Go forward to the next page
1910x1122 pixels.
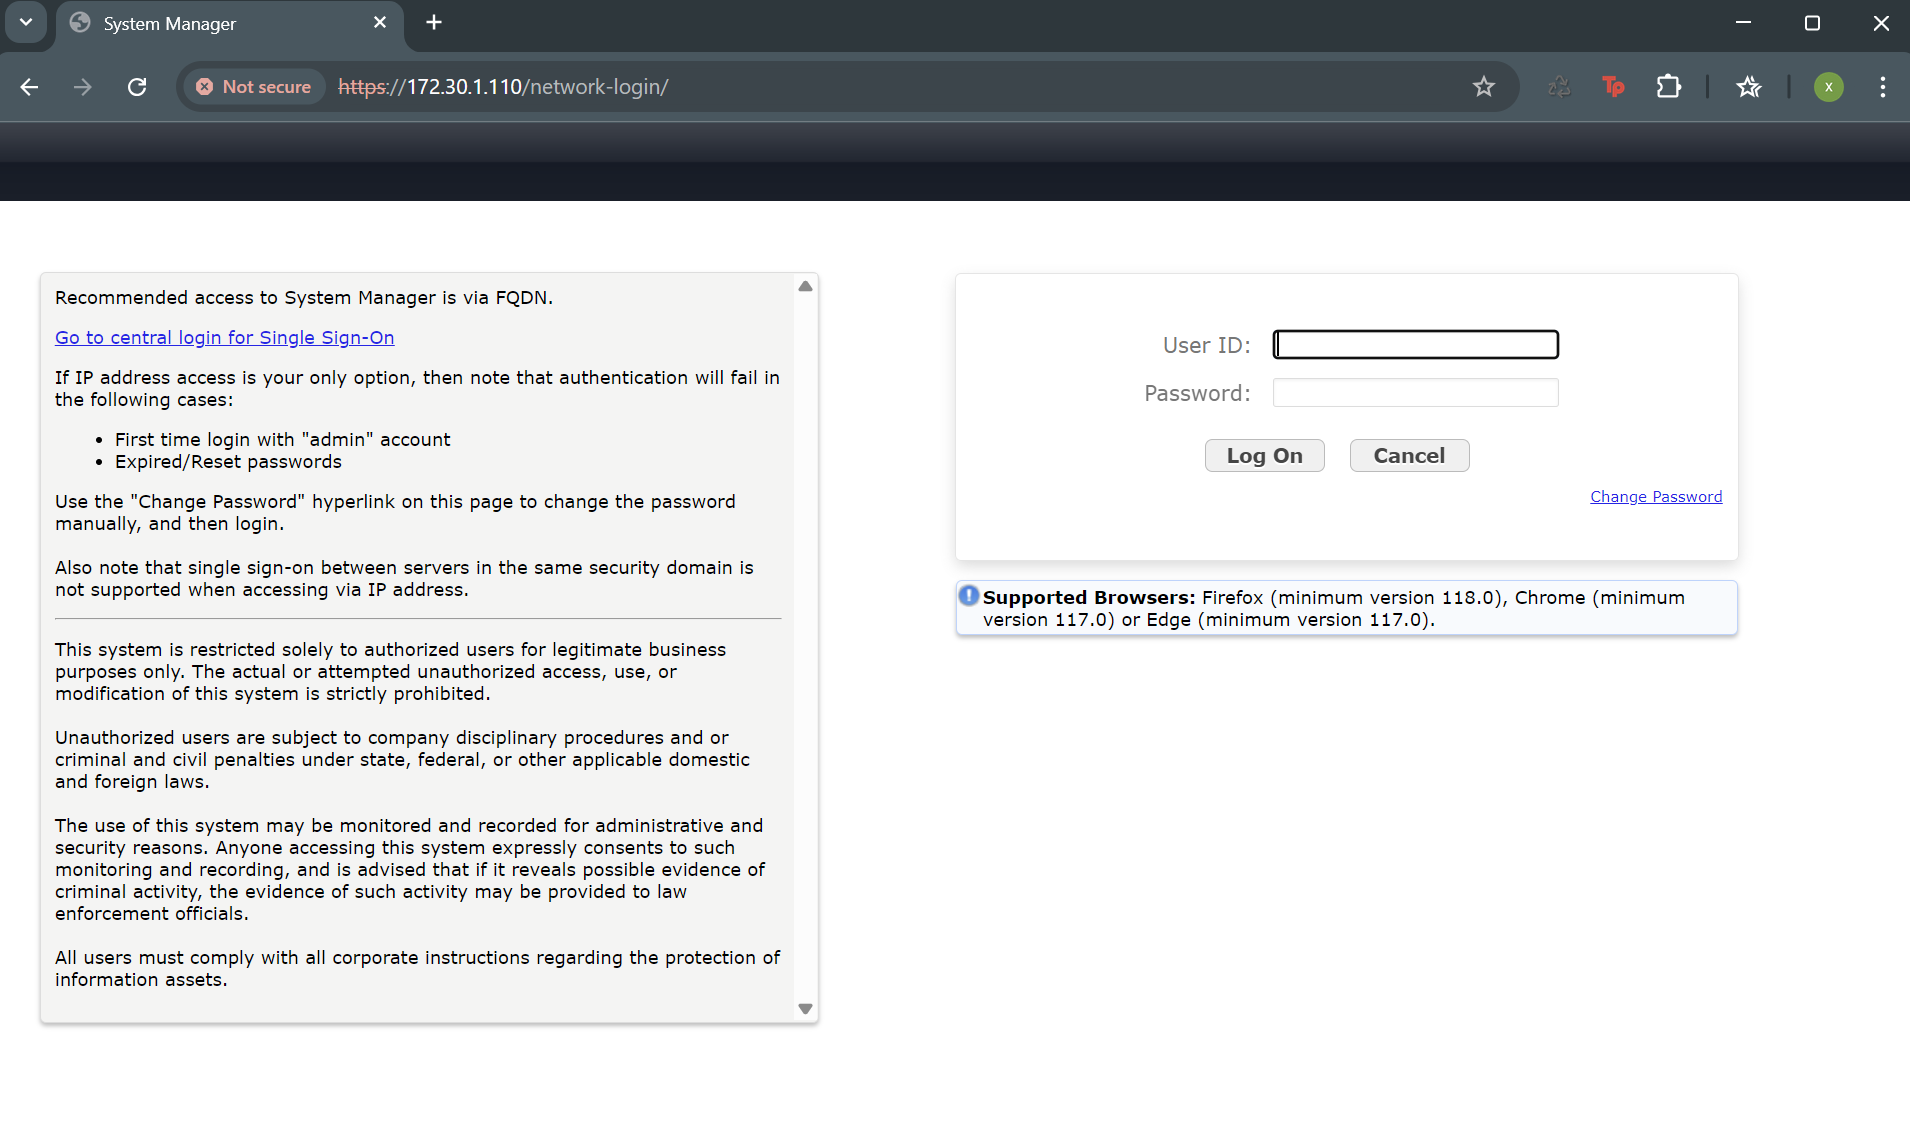click(x=83, y=87)
